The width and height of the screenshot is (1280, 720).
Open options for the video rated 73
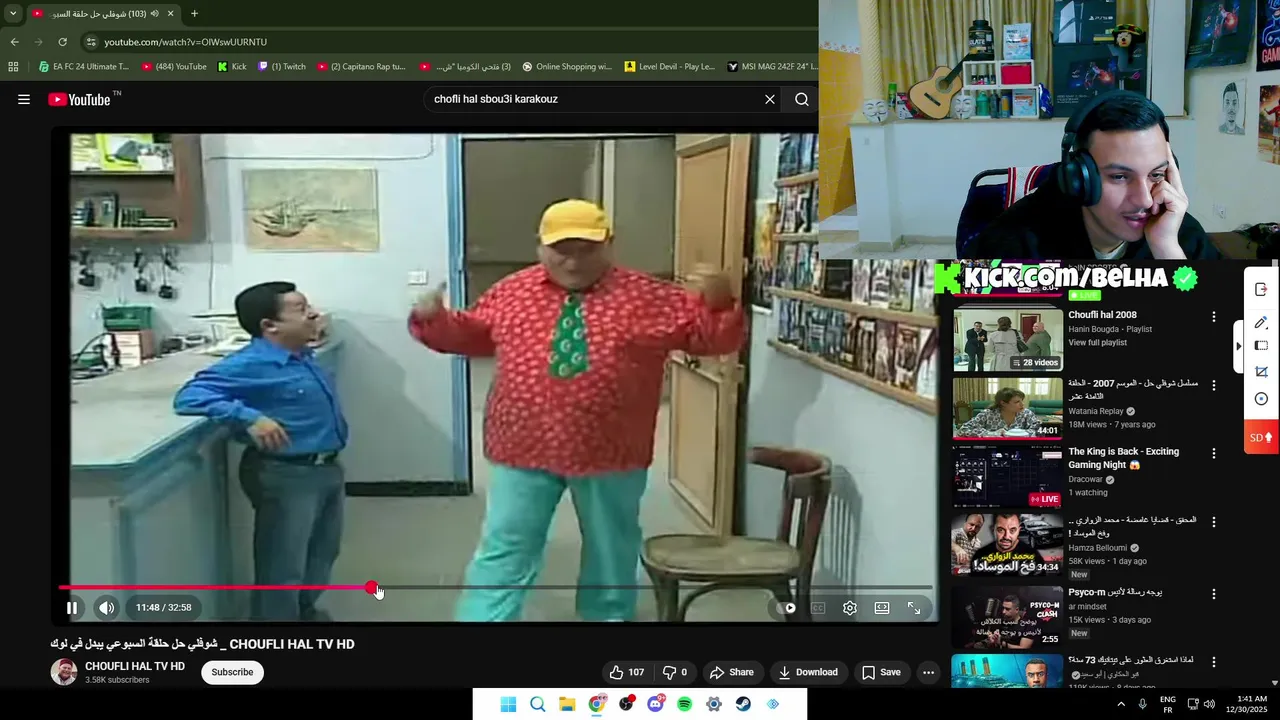point(1214,662)
